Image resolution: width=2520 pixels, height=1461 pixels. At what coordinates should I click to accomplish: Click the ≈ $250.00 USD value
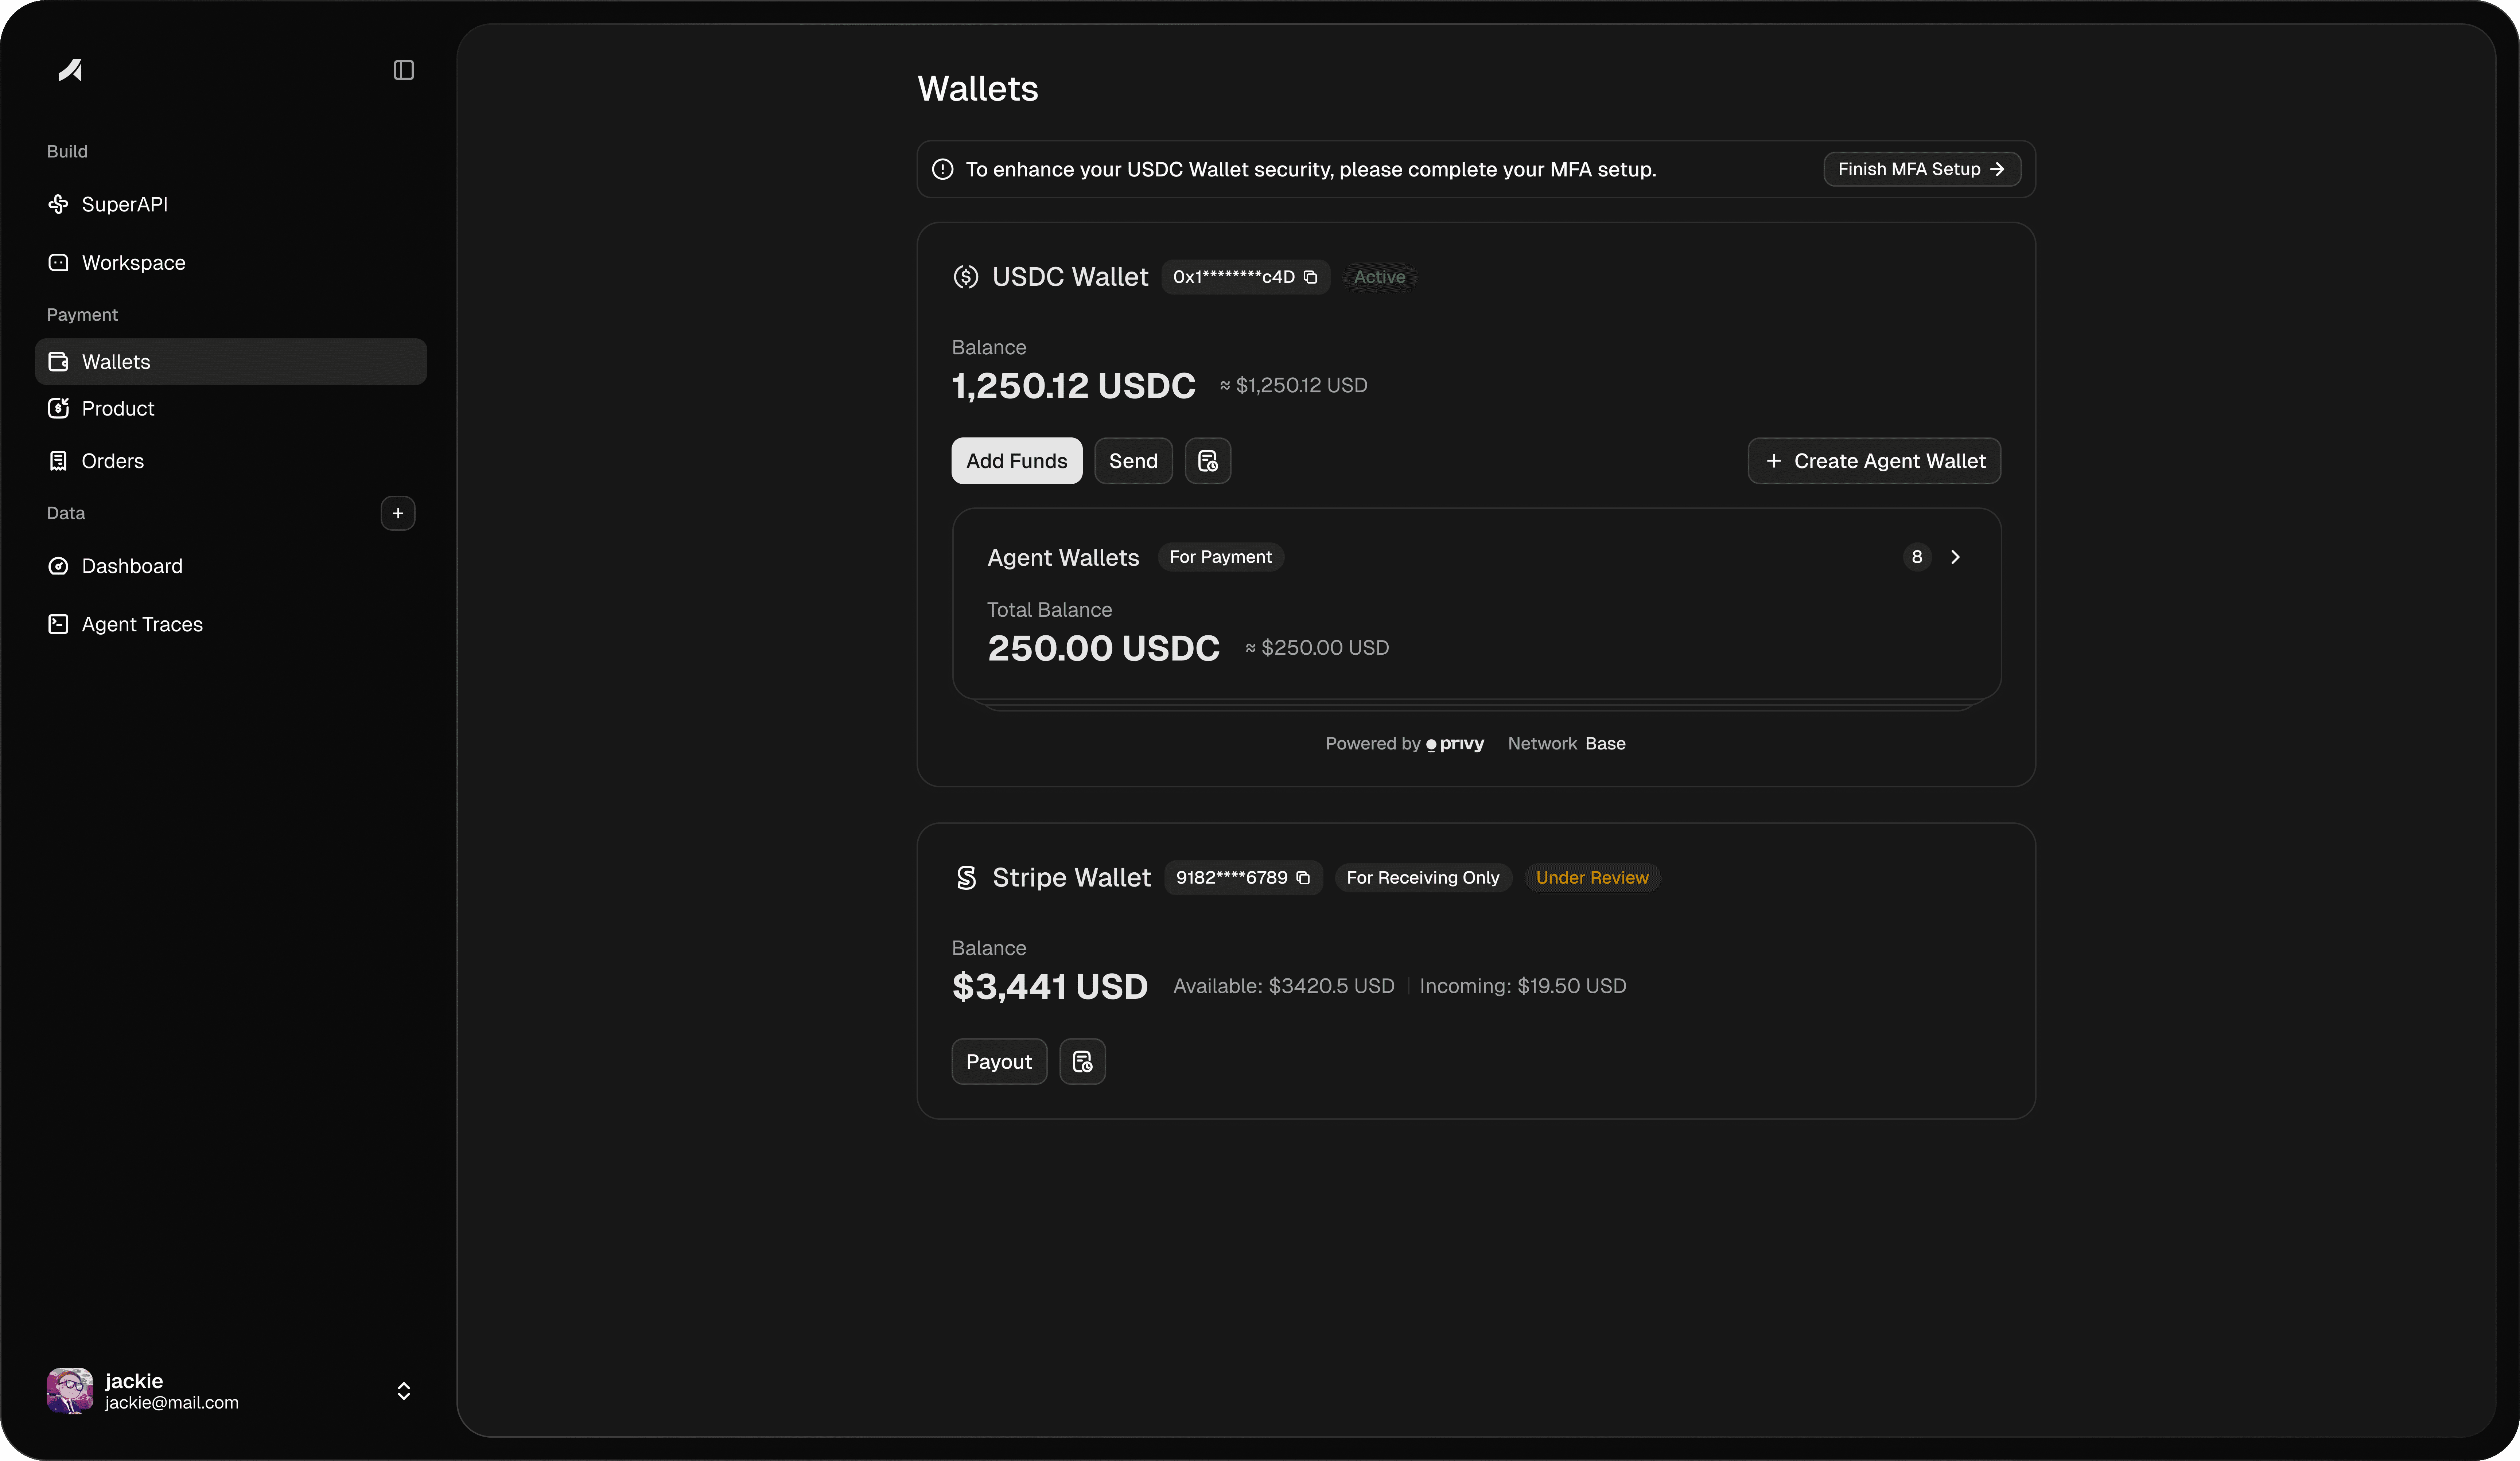(1317, 648)
